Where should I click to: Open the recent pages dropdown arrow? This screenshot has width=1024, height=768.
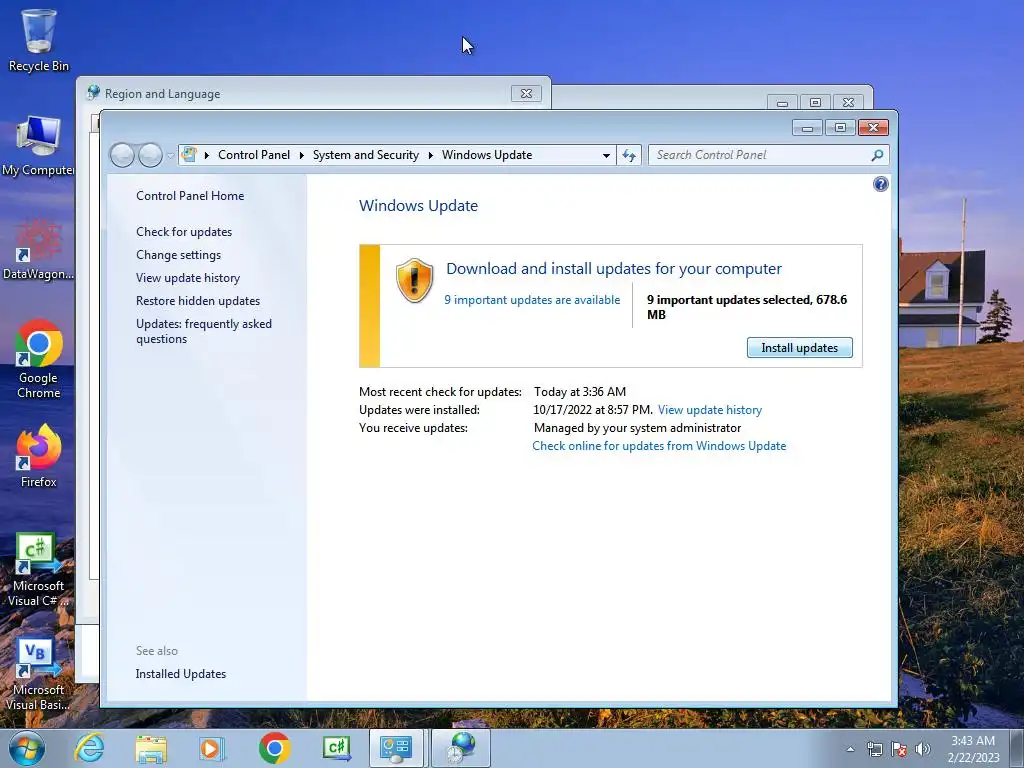(x=170, y=155)
